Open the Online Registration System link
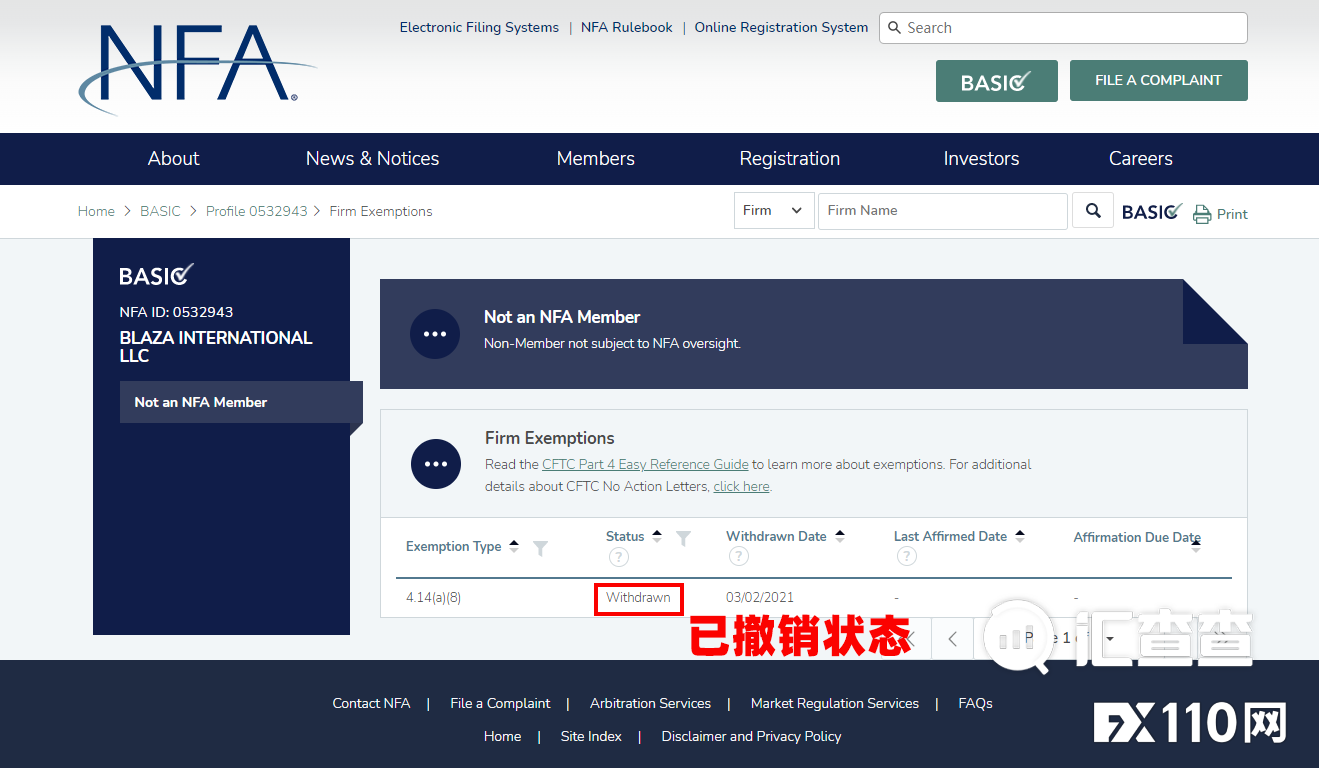Viewport: 1319px width, 768px height. tap(781, 28)
